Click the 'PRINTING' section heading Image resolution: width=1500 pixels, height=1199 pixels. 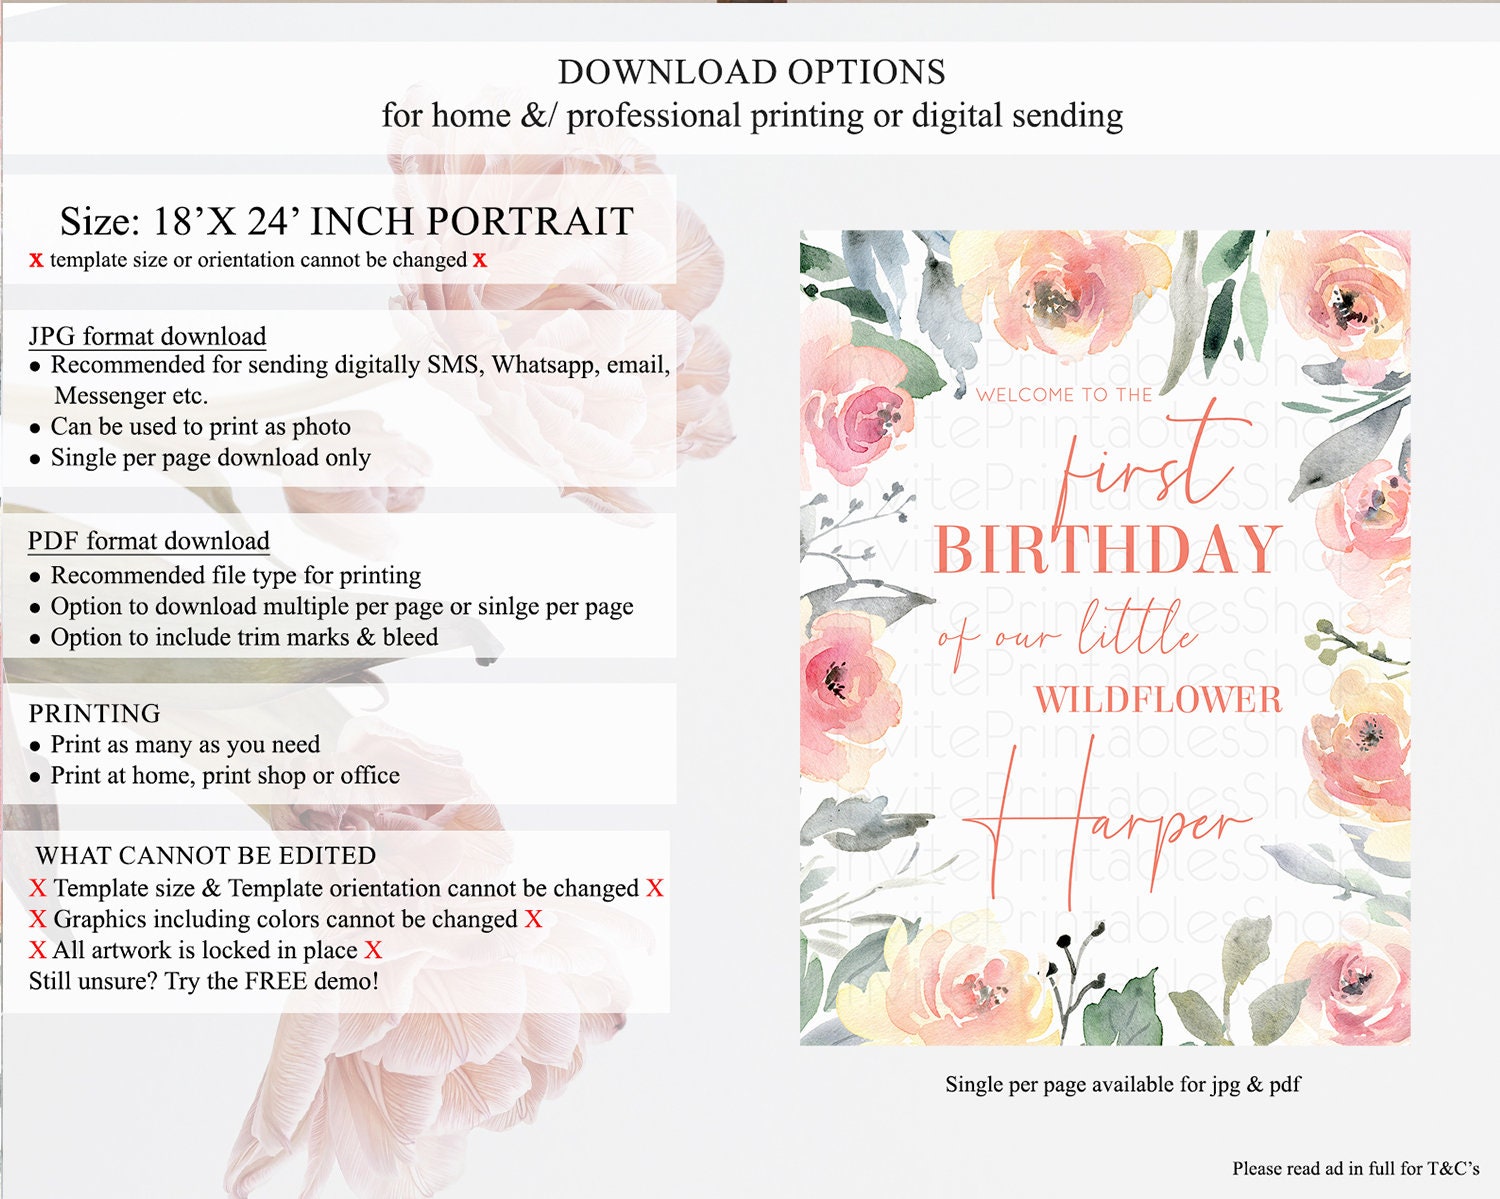click(94, 713)
